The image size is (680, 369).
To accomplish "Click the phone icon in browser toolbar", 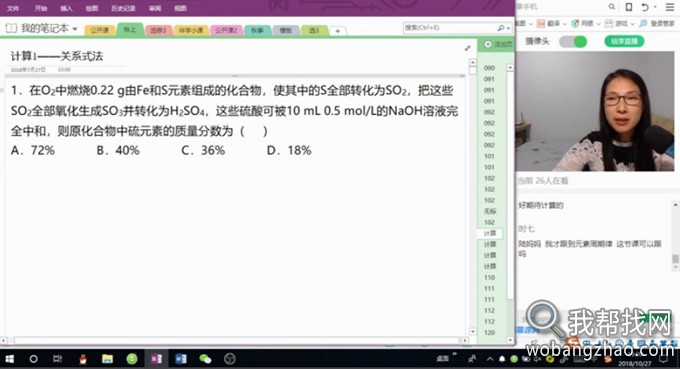I will click(628, 7).
